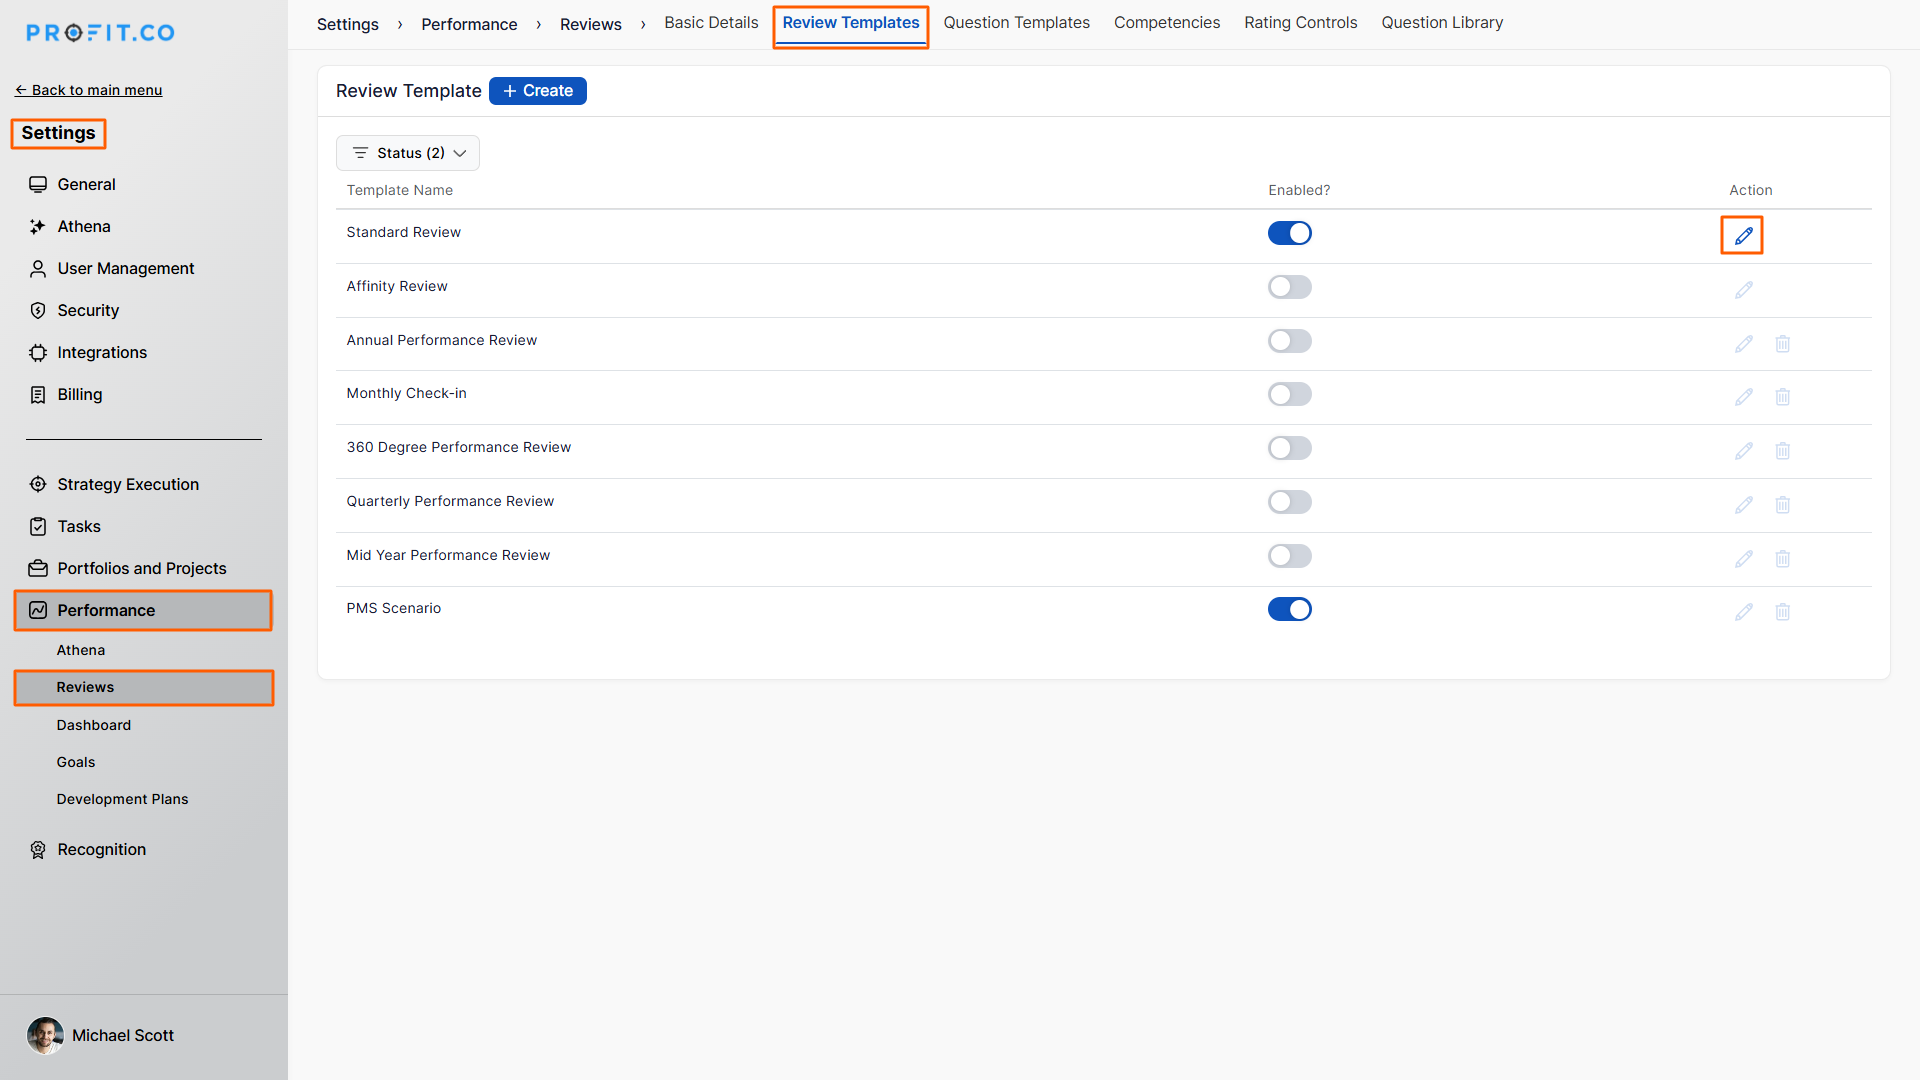Click the edit pencil for Standard Review
The height and width of the screenshot is (1080, 1920).
[1743, 236]
